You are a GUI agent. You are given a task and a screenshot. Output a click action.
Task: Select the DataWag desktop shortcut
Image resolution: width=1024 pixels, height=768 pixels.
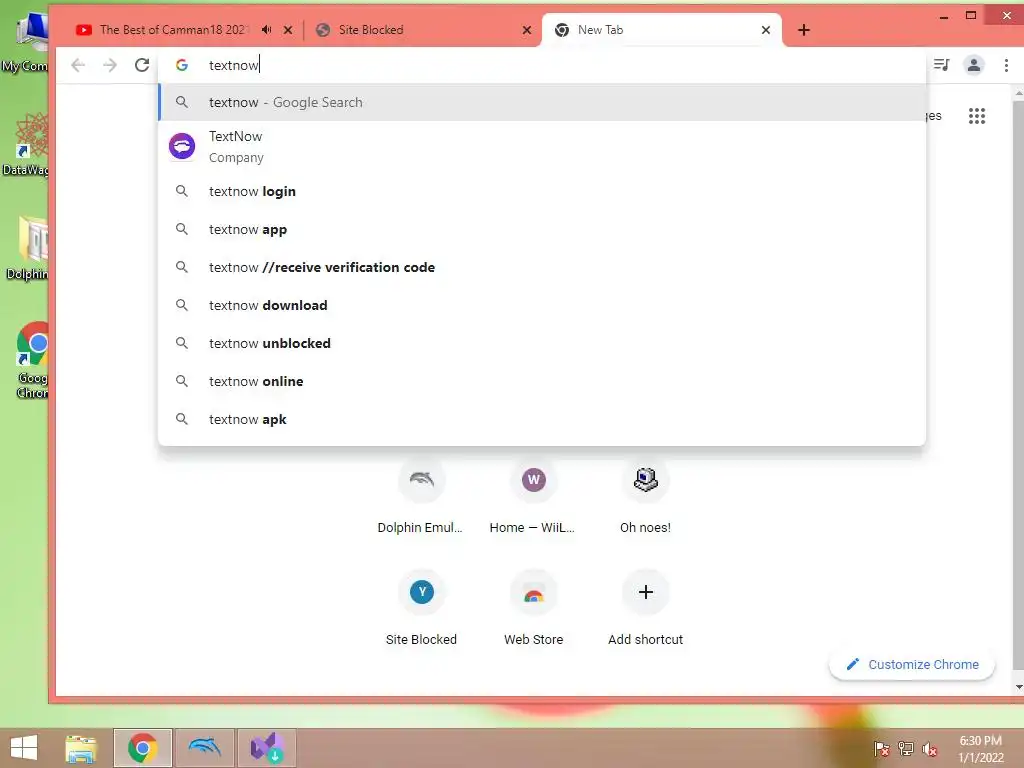[26, 145]
